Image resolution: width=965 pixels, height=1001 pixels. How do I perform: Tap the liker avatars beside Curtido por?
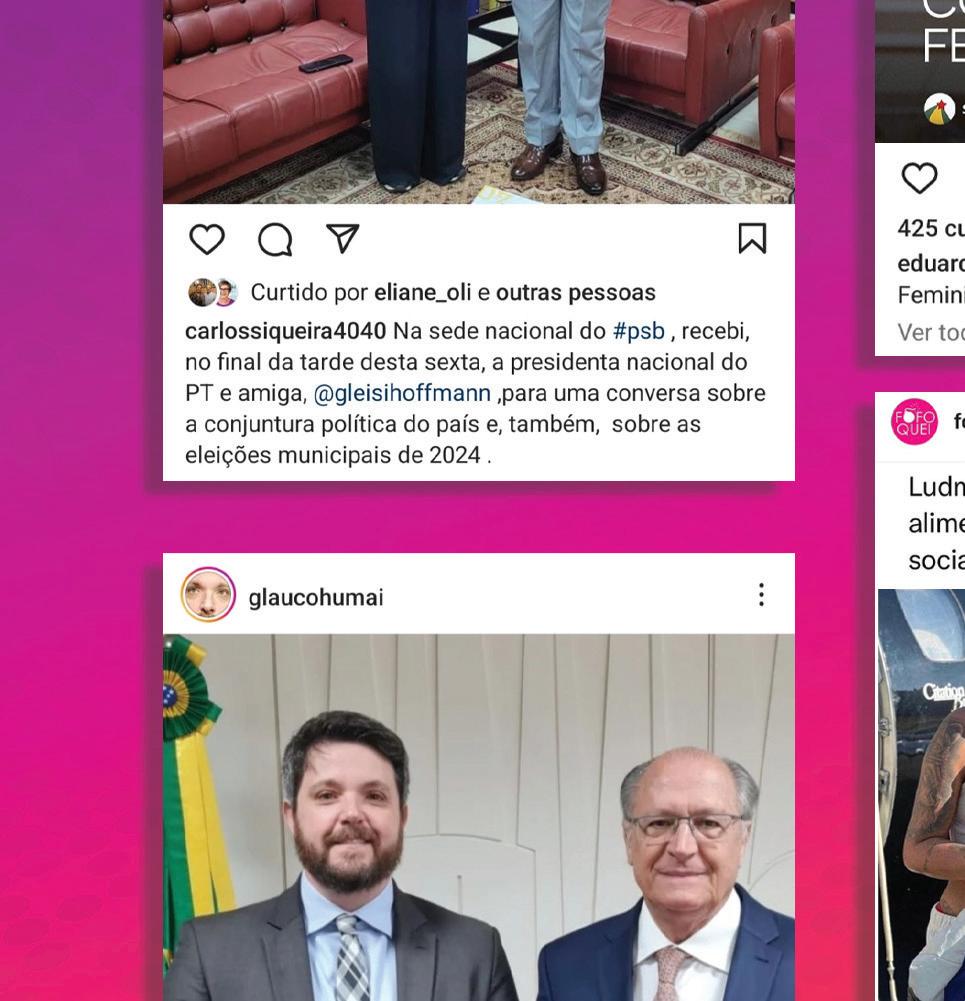click(213, 292)
